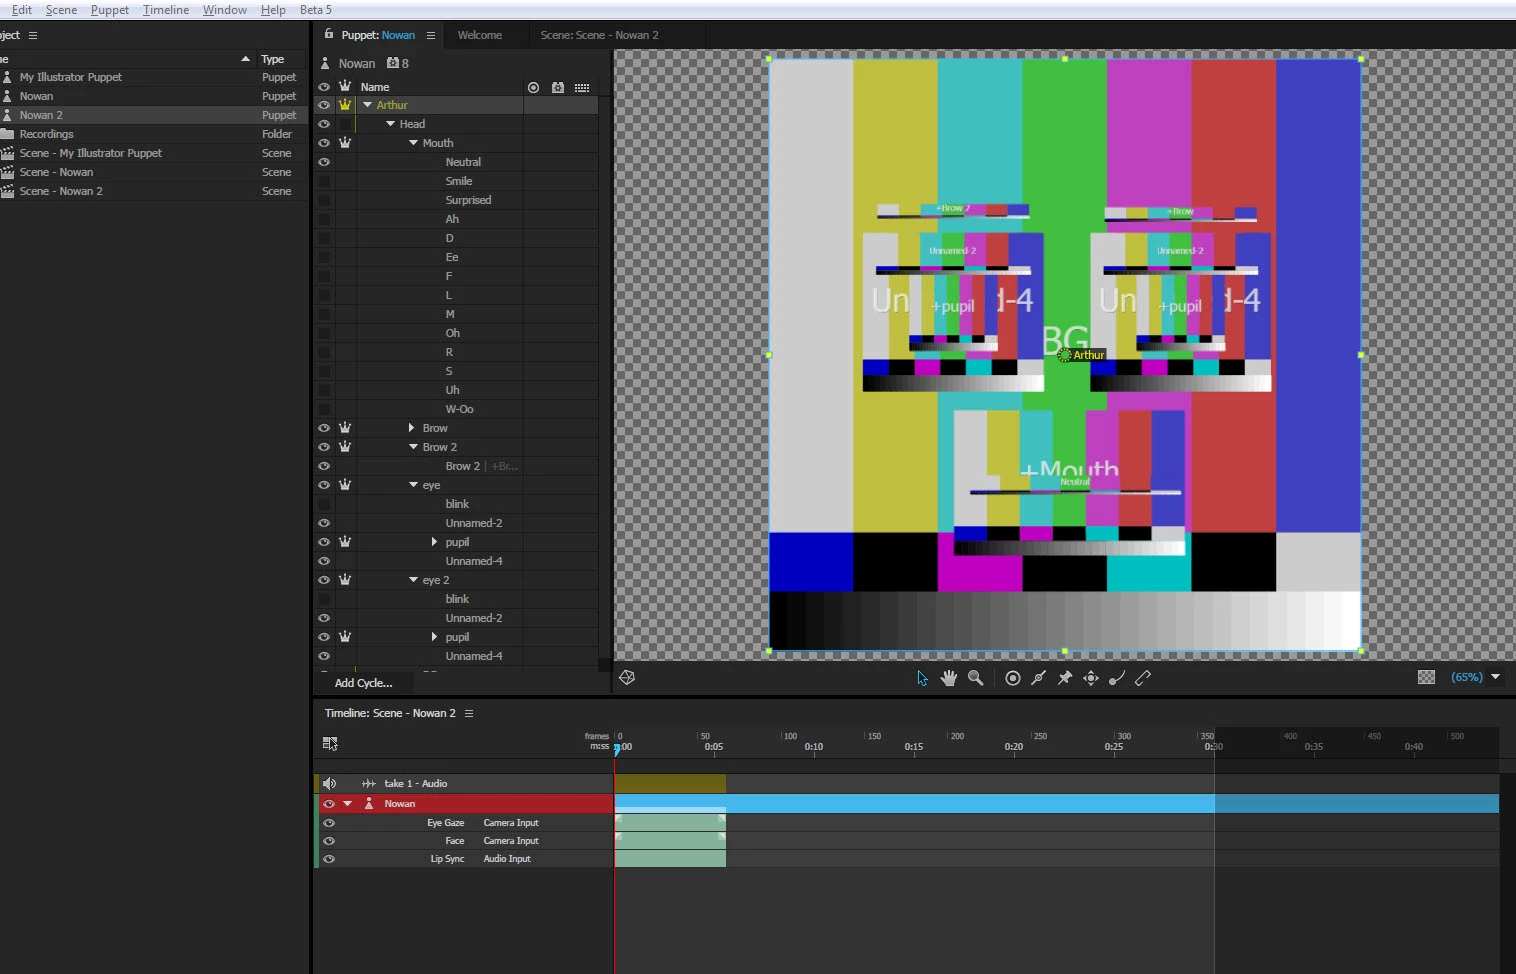Select the Hand tool in puppet toolbar
Viewport: 1516px width, 974px height.
[948, 678]
